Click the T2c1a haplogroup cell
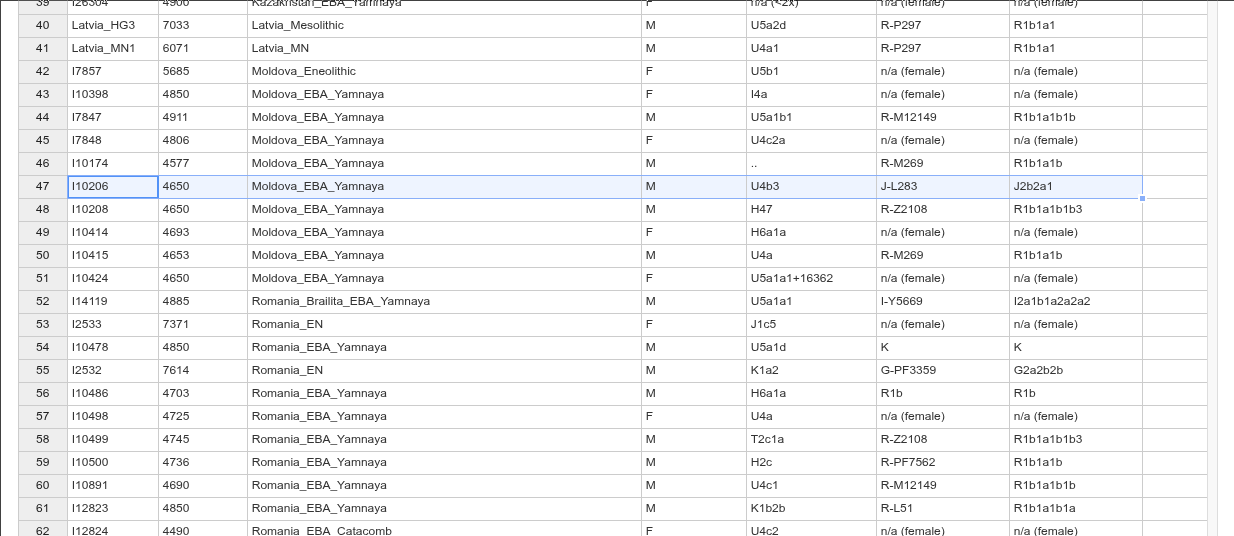Screen dimensions: 1234x536 tap(811, 439)
